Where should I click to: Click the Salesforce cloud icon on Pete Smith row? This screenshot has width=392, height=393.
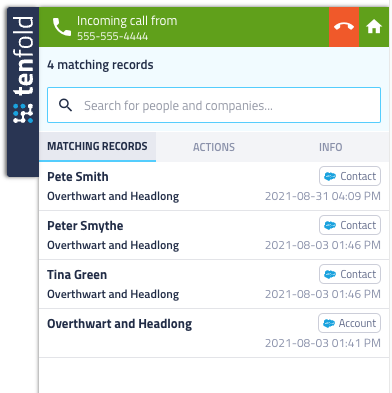click(x=330, y=176)
